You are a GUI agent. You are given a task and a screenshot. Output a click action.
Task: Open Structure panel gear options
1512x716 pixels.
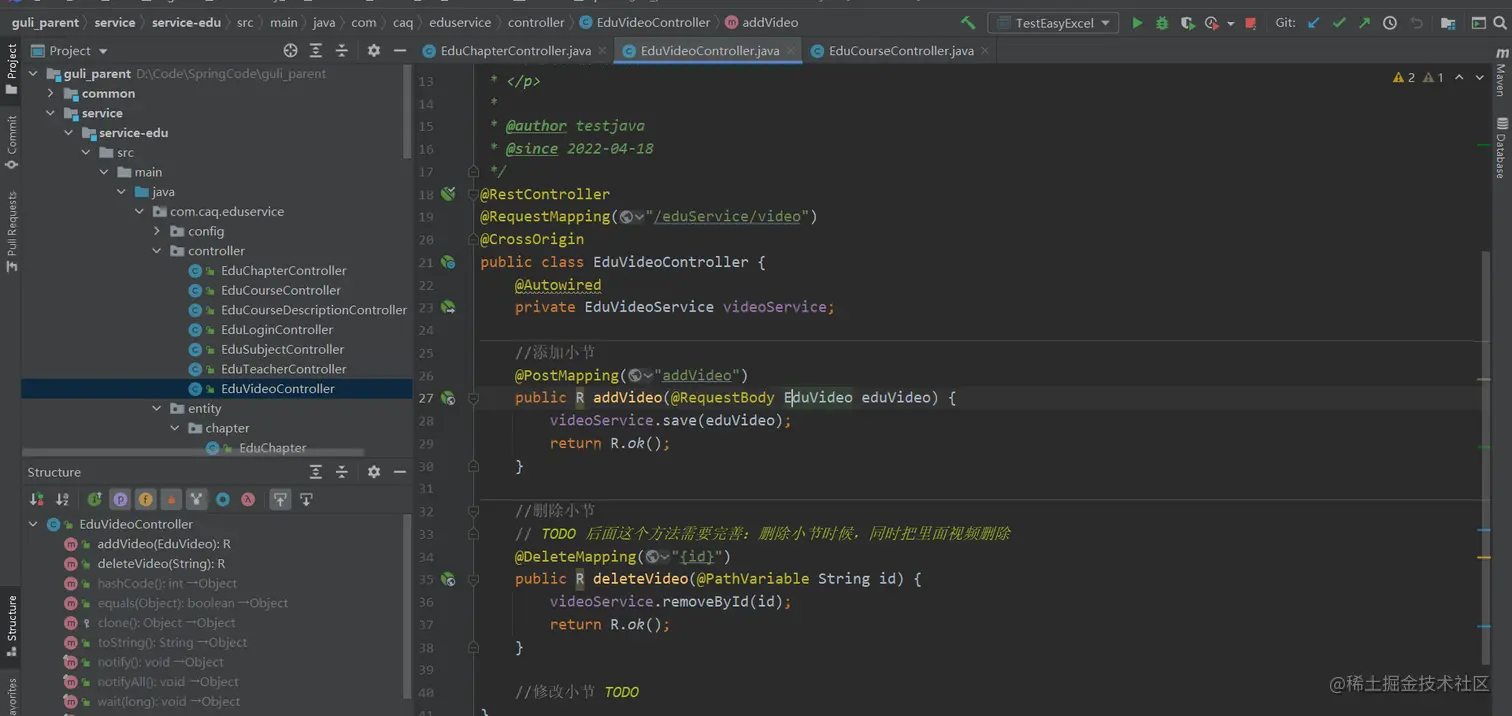point(374,472)
